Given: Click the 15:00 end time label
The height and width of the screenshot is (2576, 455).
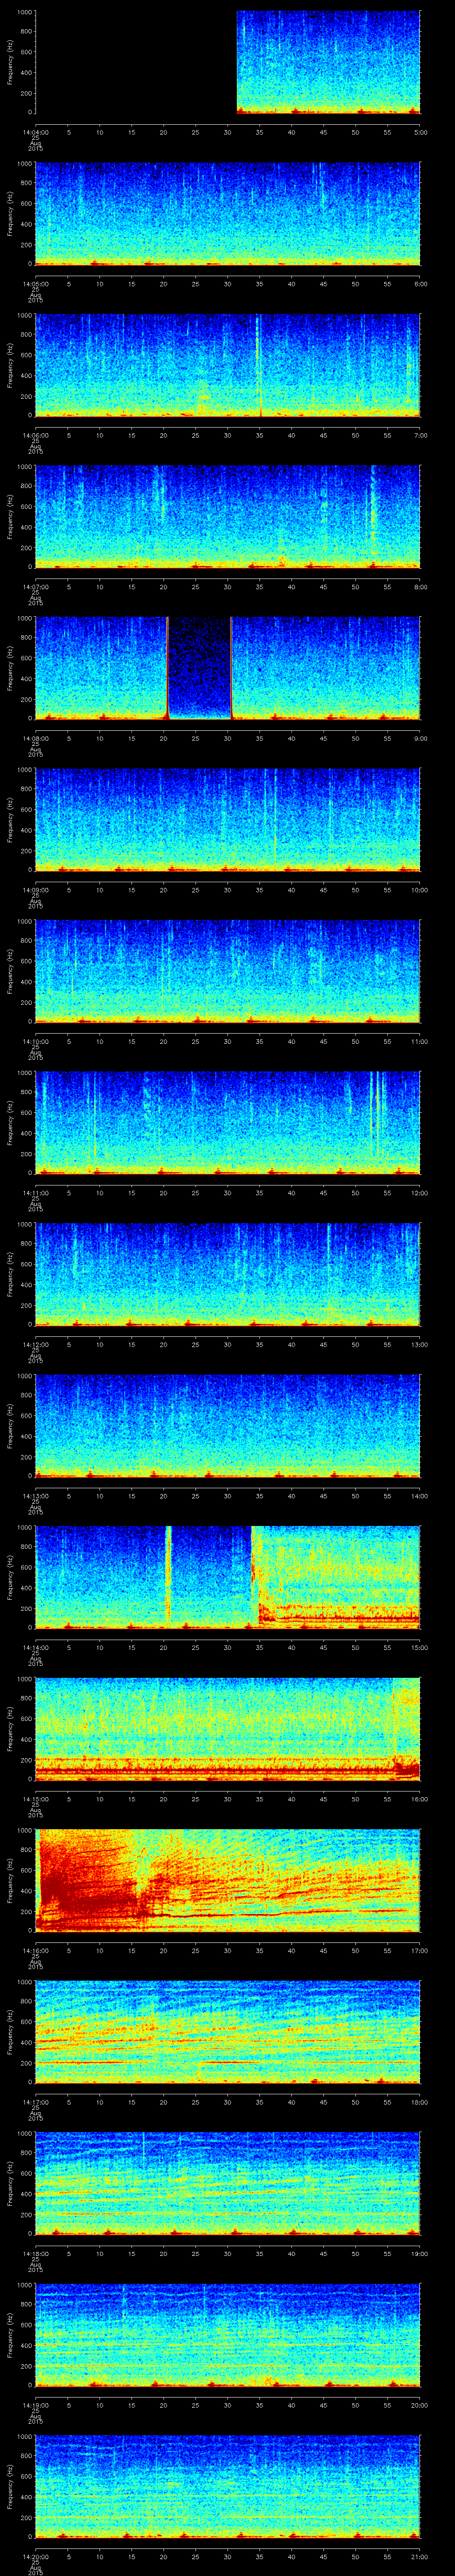Looking at the screenshot, I should (419, 1647).
